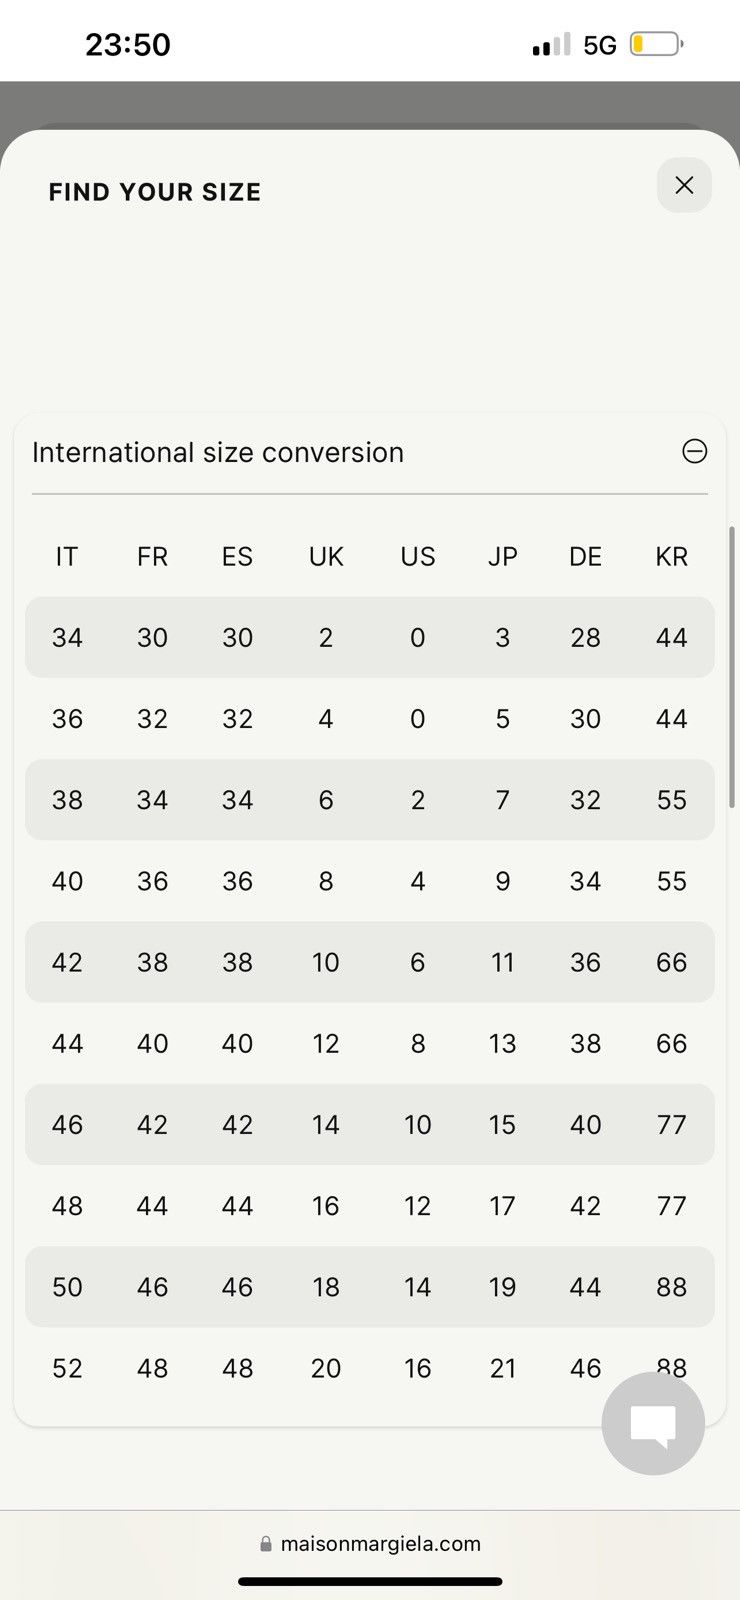The height and width of the screenshot is (1600, 740).
Task: Select the row starting with IT 50
Action: (370, 1287)
